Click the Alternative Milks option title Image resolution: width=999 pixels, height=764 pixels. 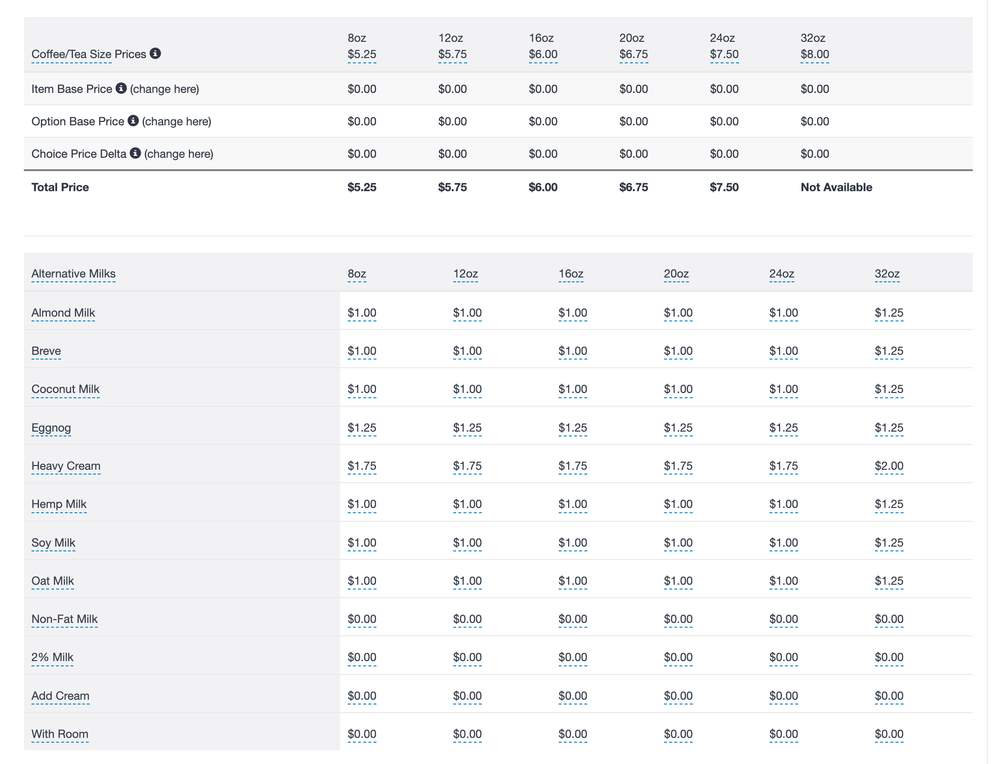click(73, 274)
